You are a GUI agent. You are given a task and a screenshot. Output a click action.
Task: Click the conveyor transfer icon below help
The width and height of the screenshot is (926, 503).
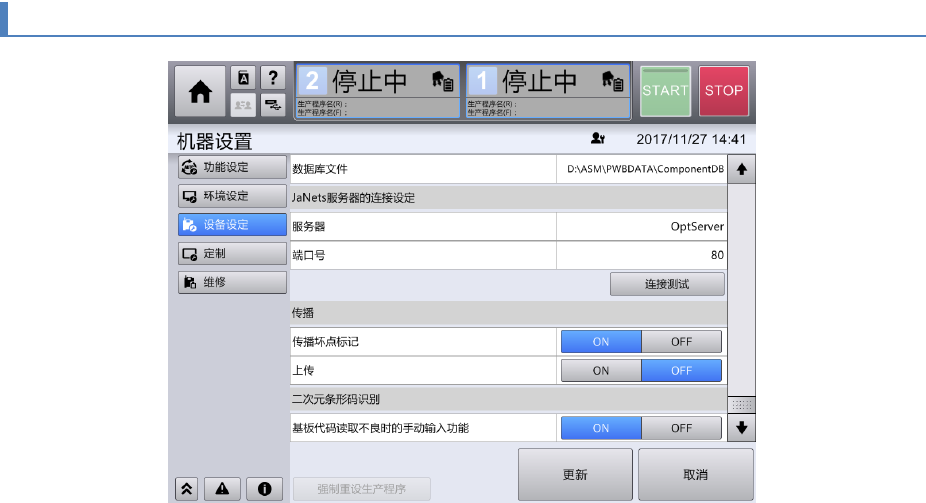pos(273,104)
